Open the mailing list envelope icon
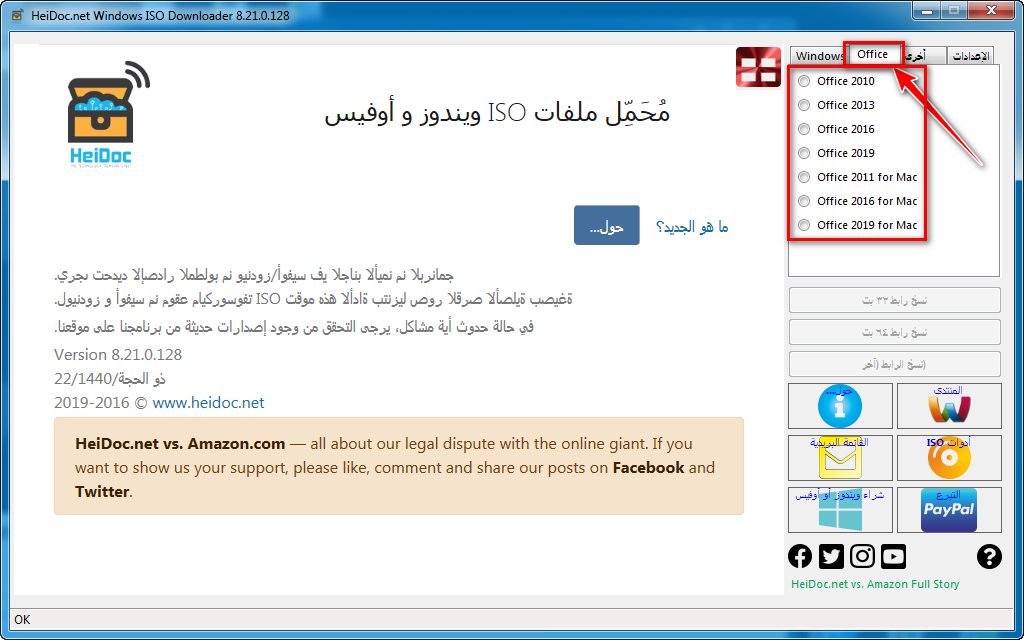1024x640 pixels. (840, 457)
